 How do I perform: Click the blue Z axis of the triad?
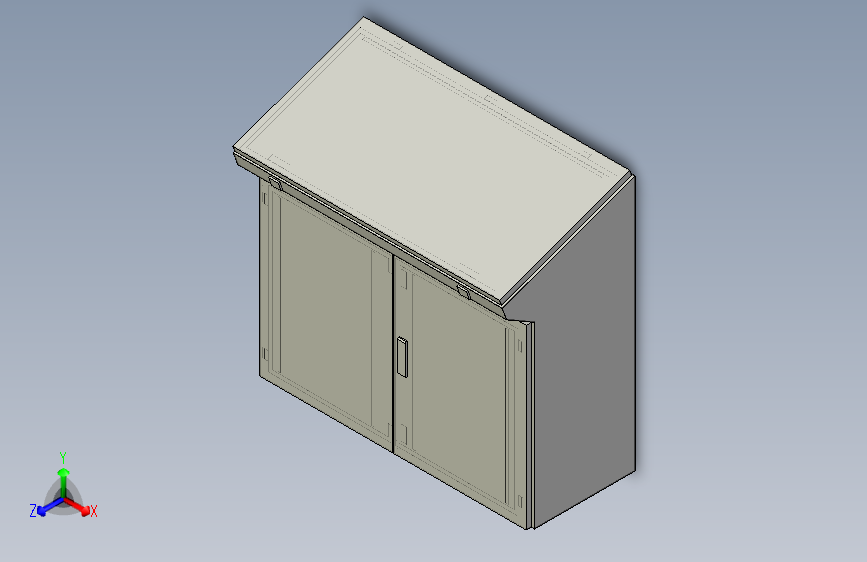coord(50,507)
